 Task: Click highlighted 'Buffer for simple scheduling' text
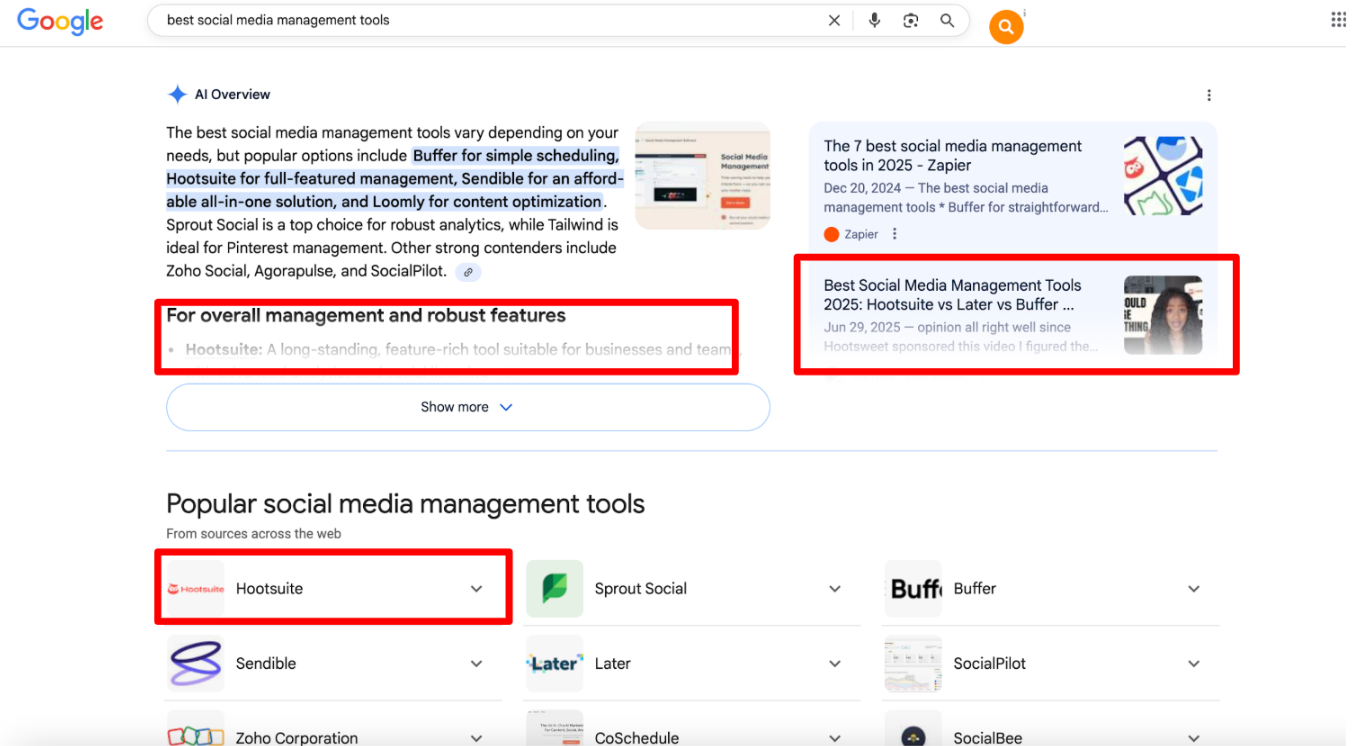coord(516,155)
